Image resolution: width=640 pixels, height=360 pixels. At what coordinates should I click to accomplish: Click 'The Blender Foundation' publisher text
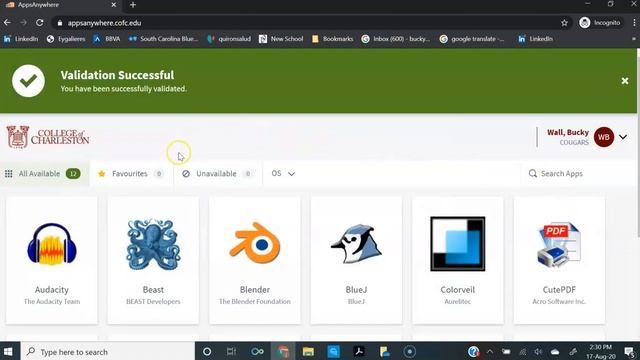pyautogui.click(x=255, y=301)
